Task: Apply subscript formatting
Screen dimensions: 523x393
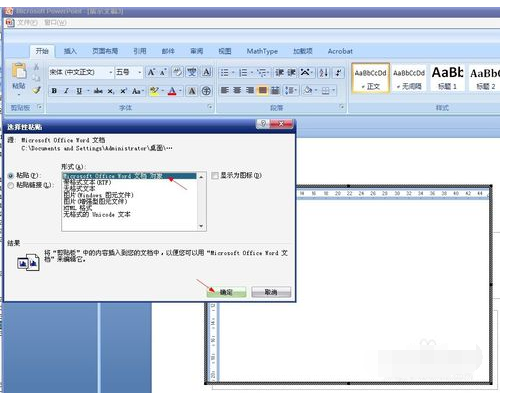Action: [111, 91]
